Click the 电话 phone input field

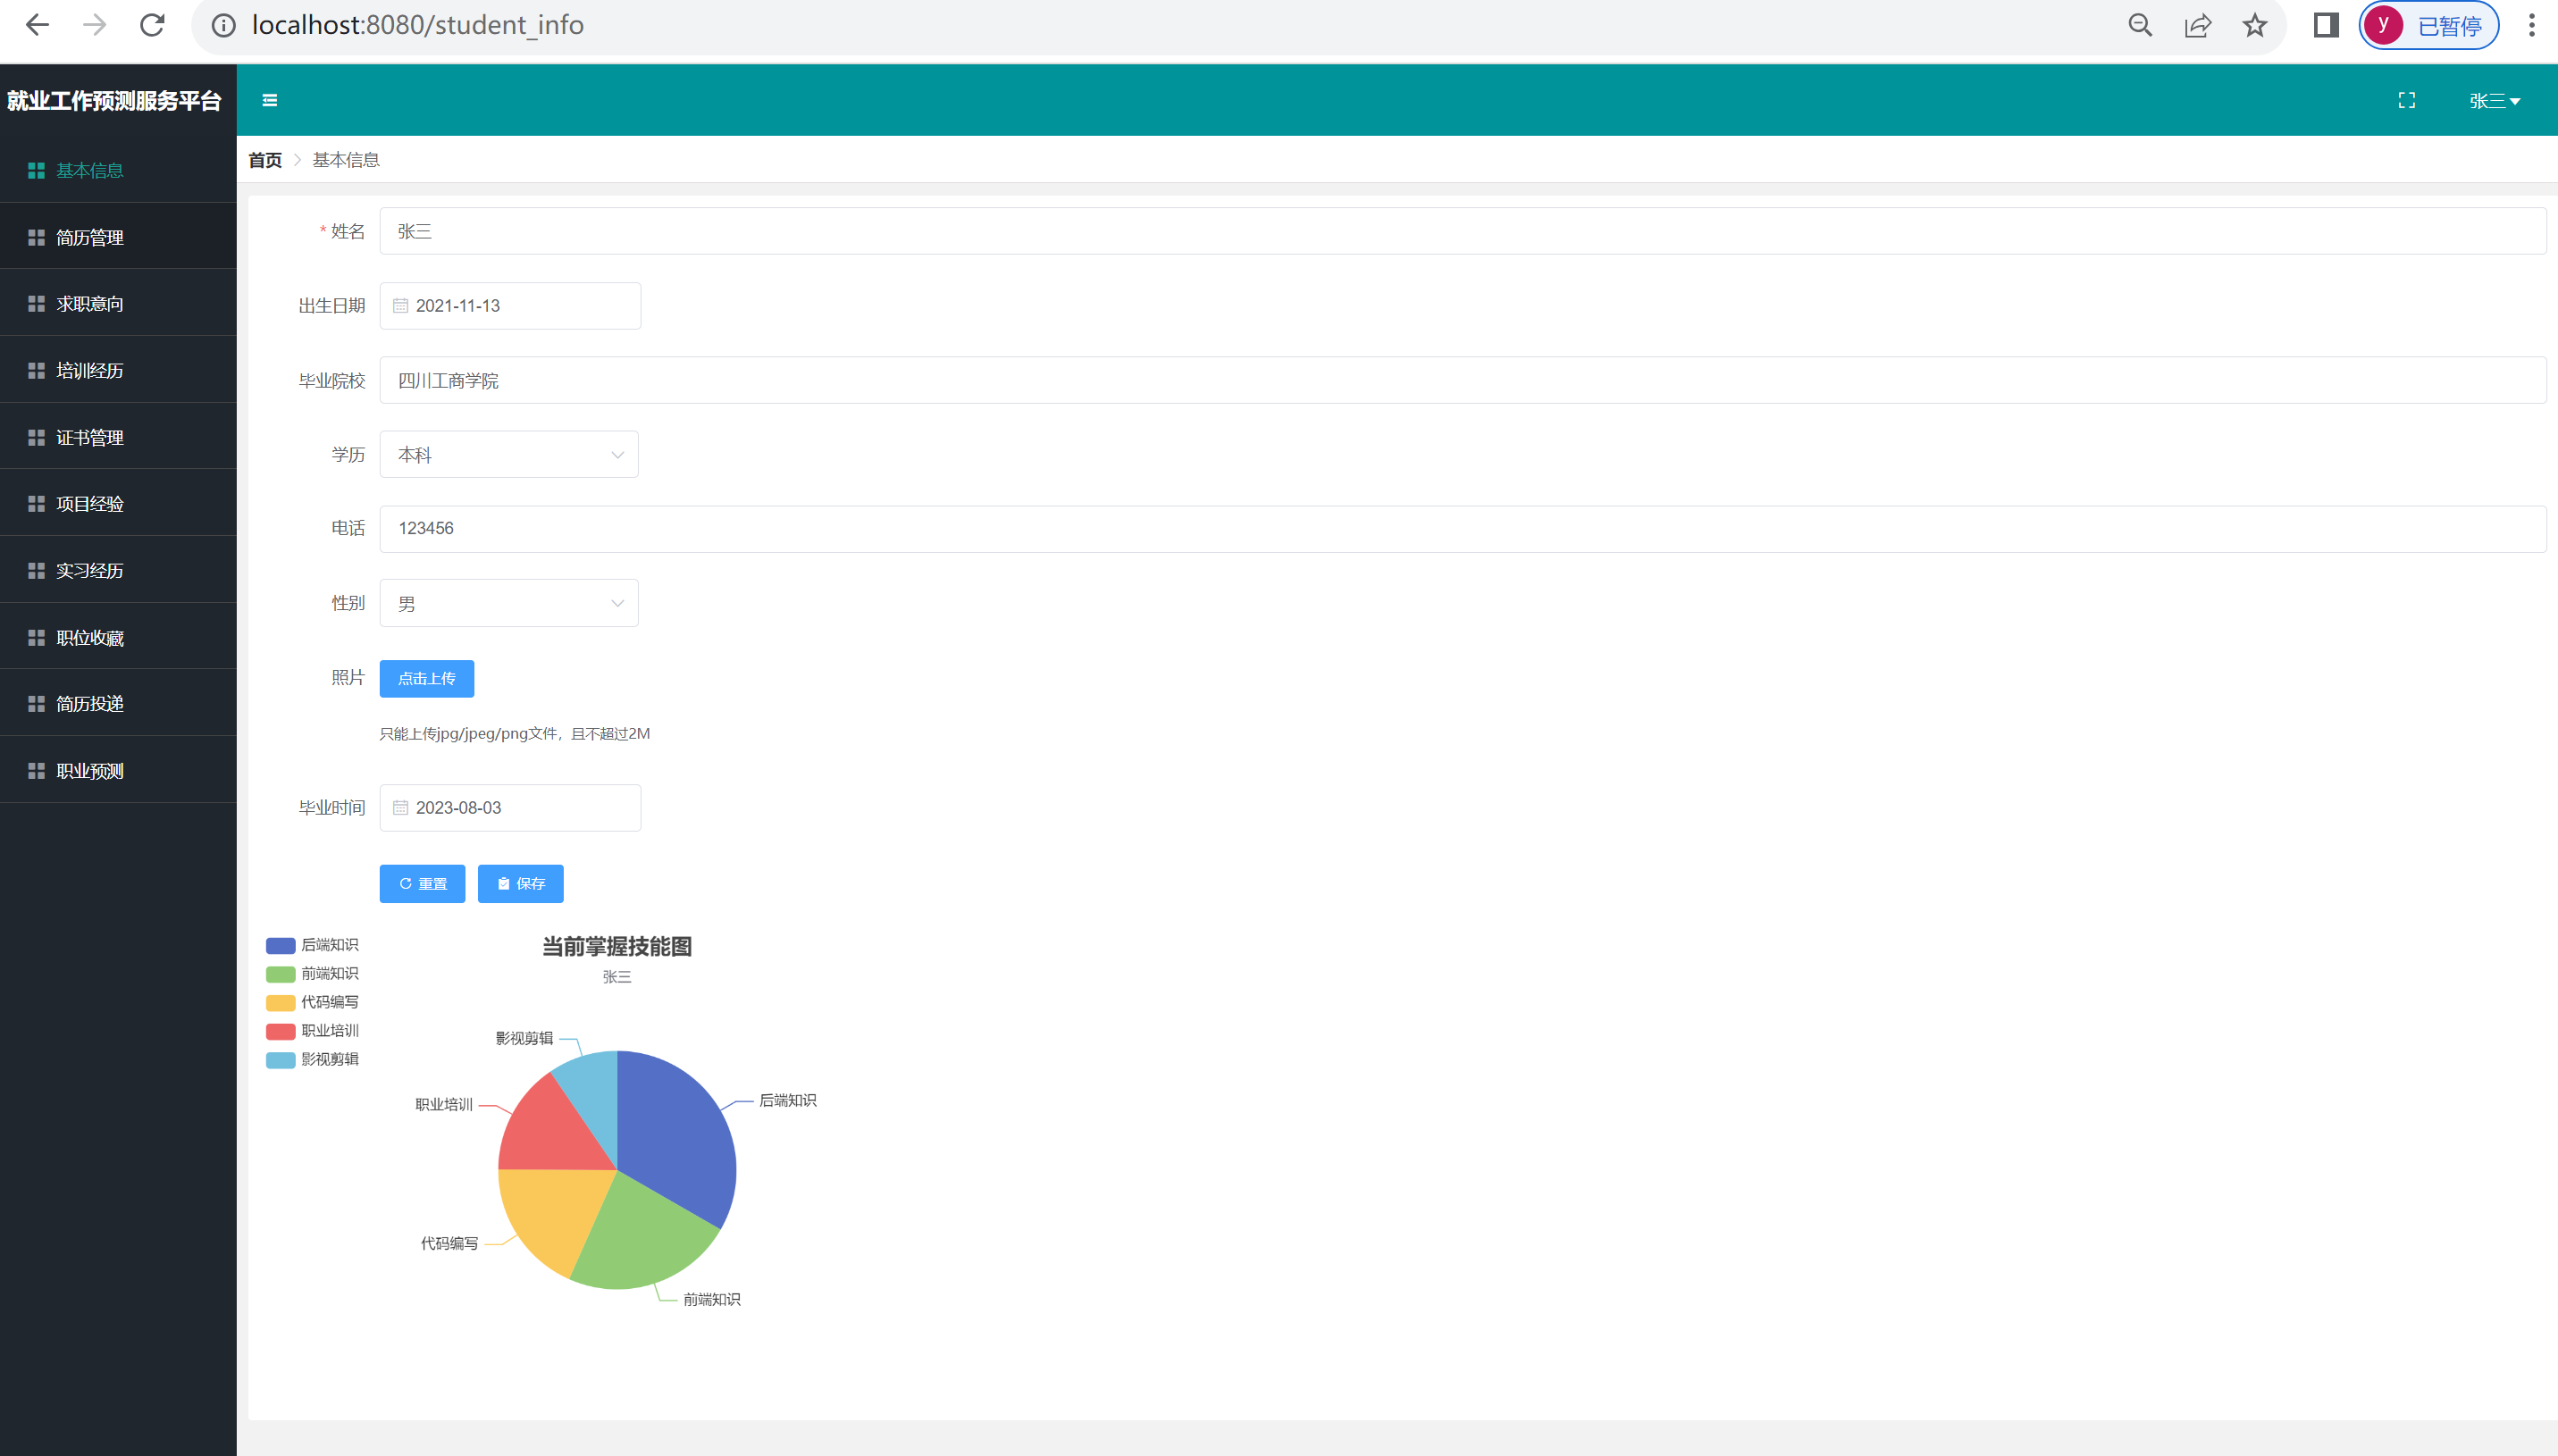[x=1460, y=528]
